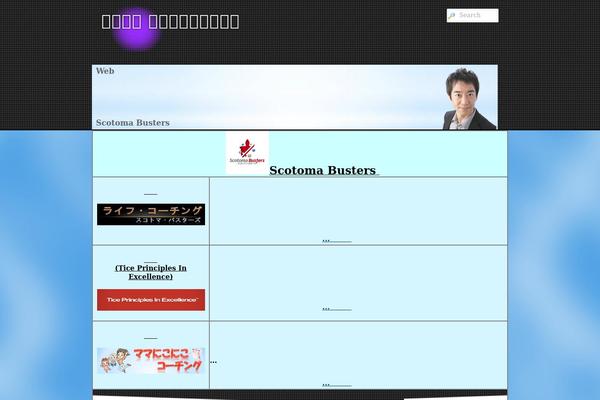The image size is (600, 400).
Task: Click the magnifier icon in search box
Action: pyautogui.click(x=452, y=16)
